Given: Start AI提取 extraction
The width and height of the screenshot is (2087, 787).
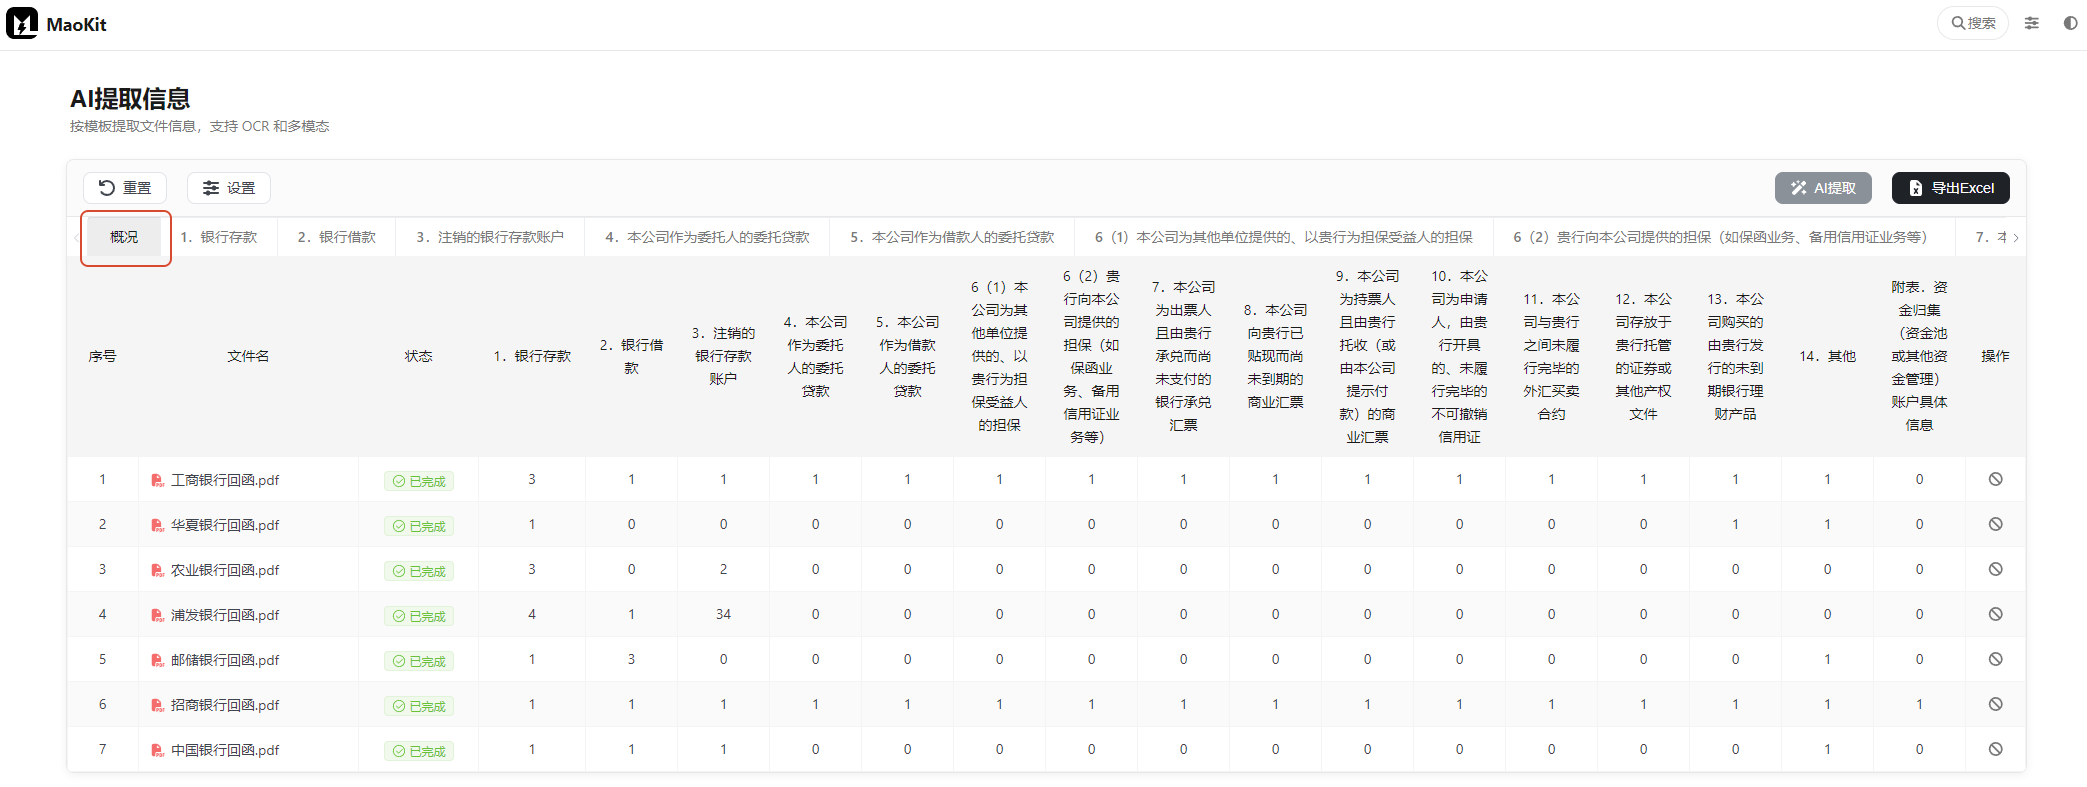Looking at the screenshot, I should [x=1823, y=188].
